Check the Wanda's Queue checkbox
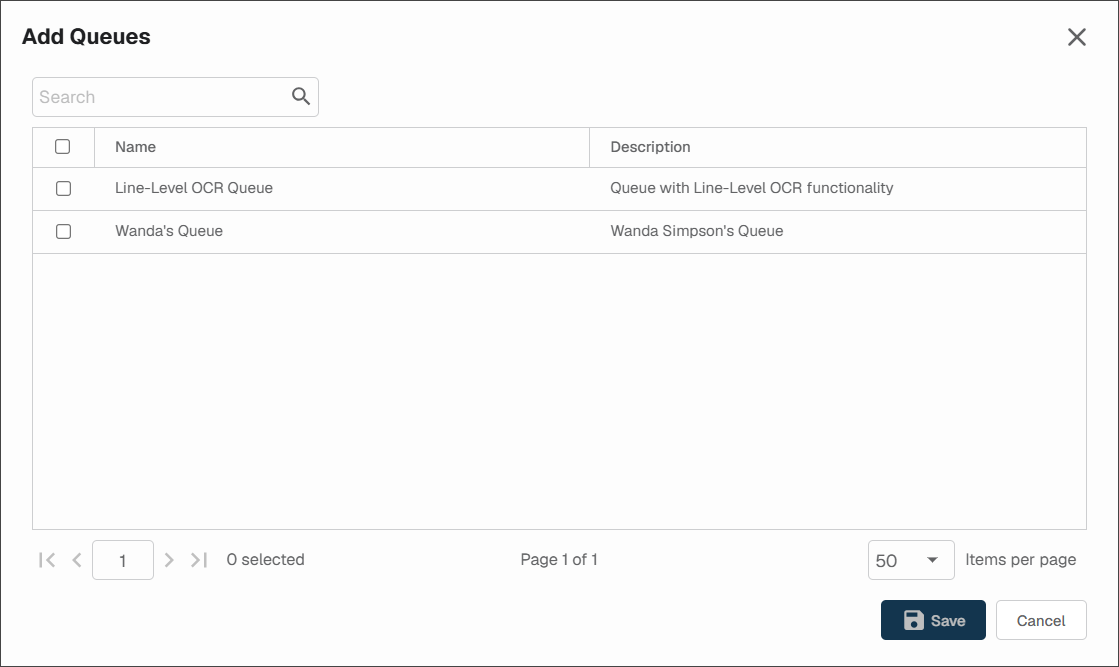The width and height of the screenshot is (1119, 667). [x=64, y=231]
